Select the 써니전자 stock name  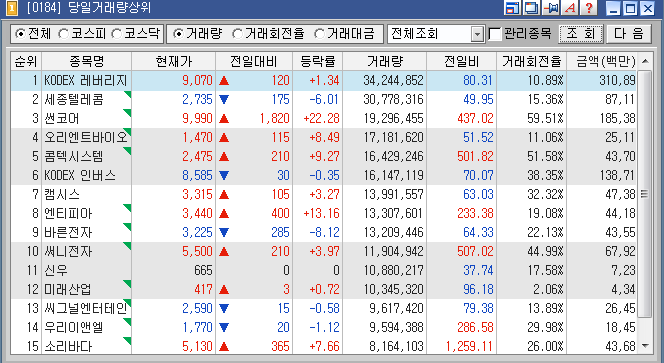[x=68, y=251]
